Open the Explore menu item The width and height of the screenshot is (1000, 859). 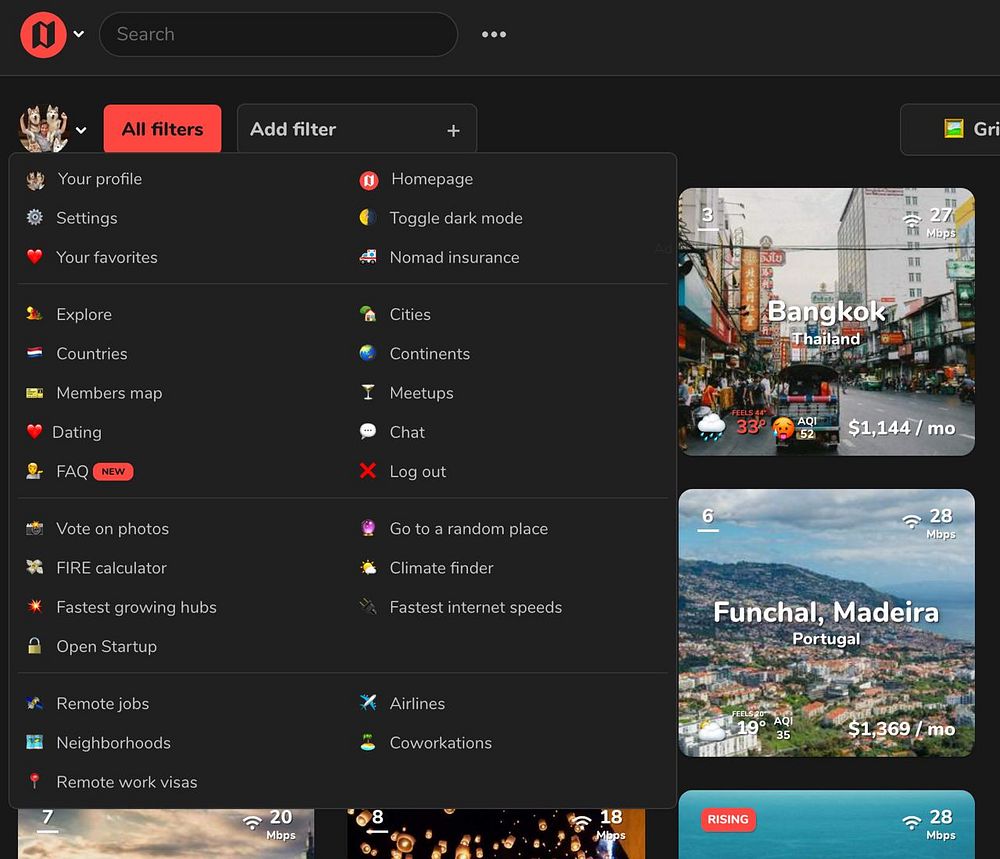84,314
